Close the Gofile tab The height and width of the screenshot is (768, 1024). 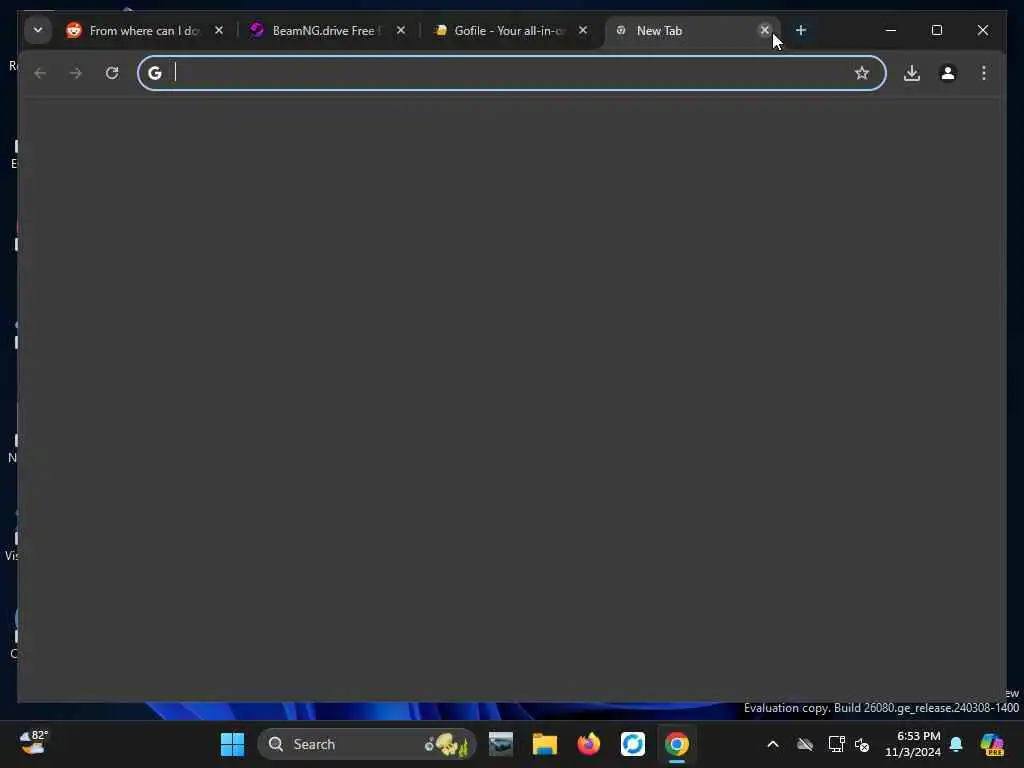coord(583,31)
